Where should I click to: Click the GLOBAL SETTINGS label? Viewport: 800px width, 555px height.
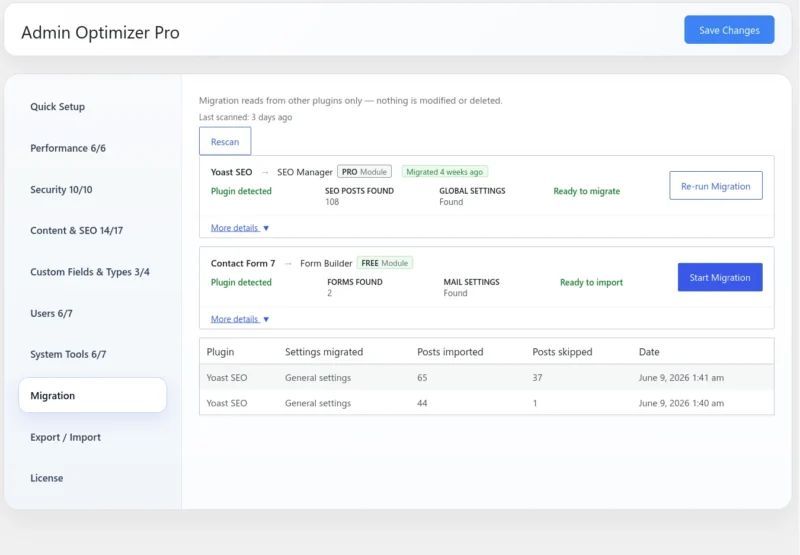click(x=472, y=191)
